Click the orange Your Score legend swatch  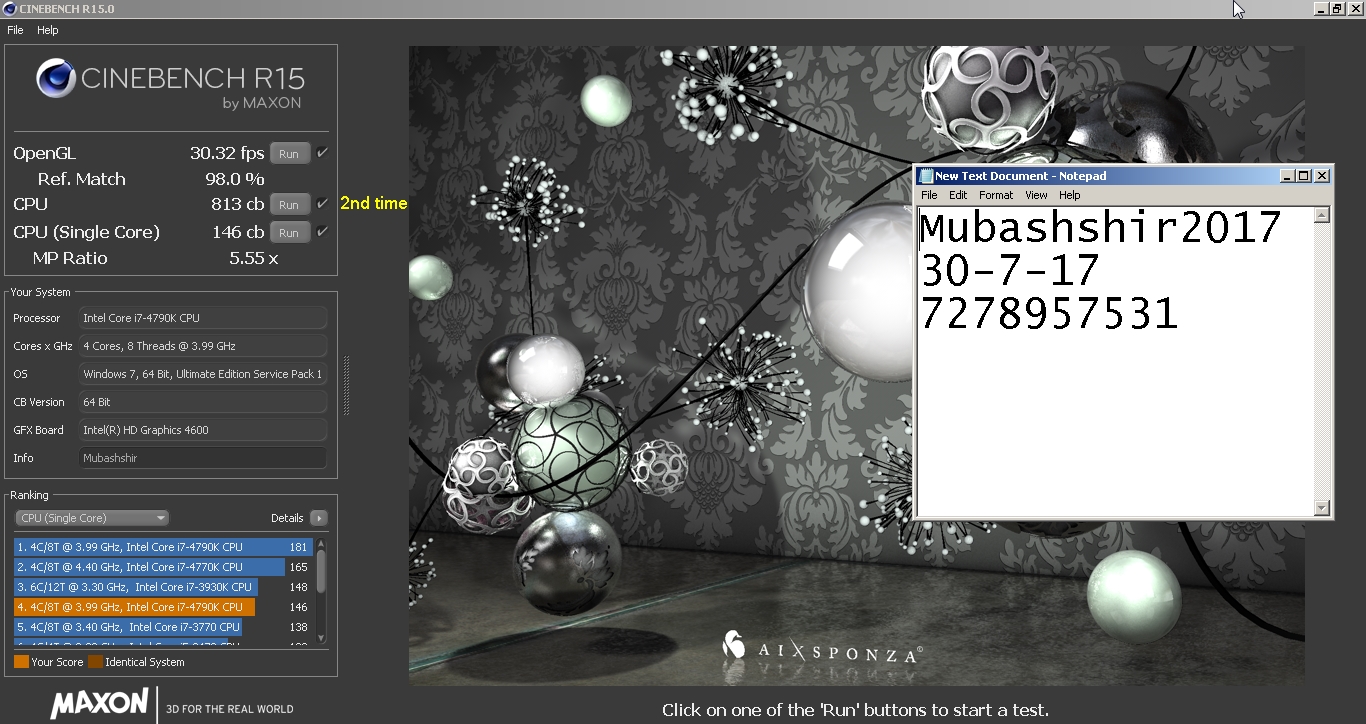21,662
